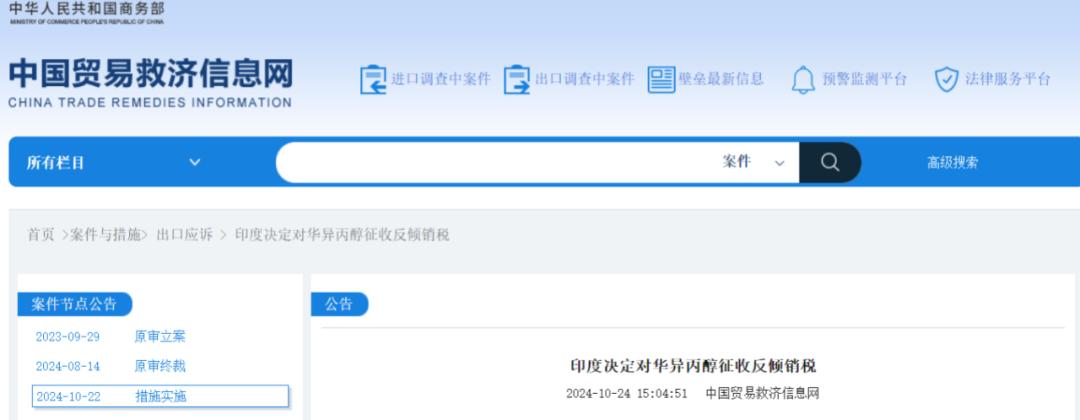This screenshot has height=420, width=1080.
Task: Go to 法律服务平台 page
Action: pos(1008,79)
